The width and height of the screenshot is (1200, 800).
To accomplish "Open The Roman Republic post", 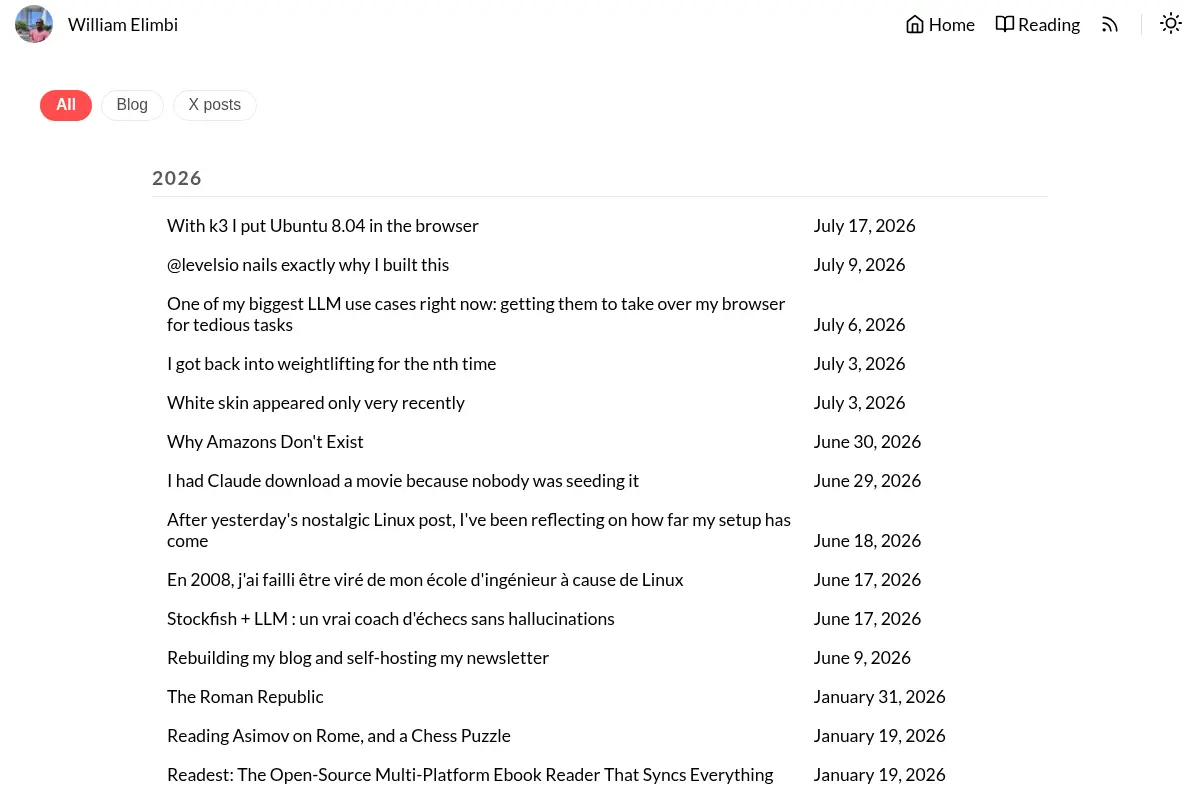I will (245, 697).
